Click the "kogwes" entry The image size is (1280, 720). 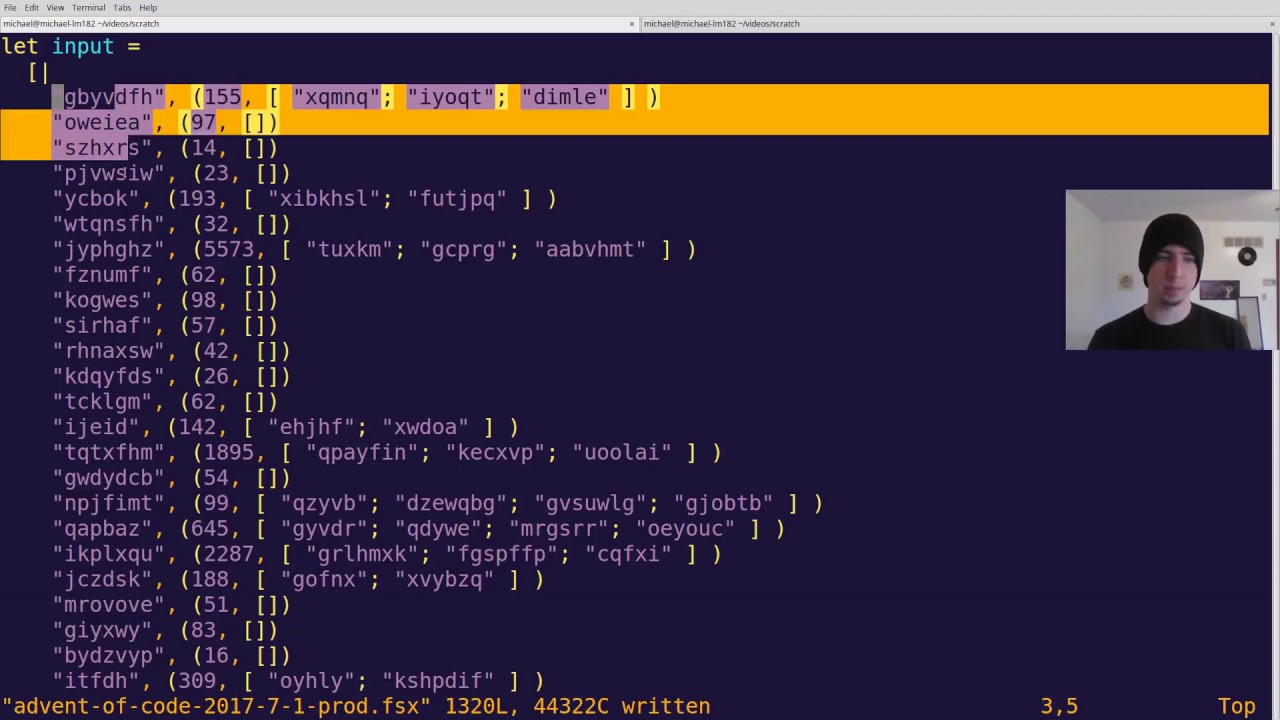point(165,300)
